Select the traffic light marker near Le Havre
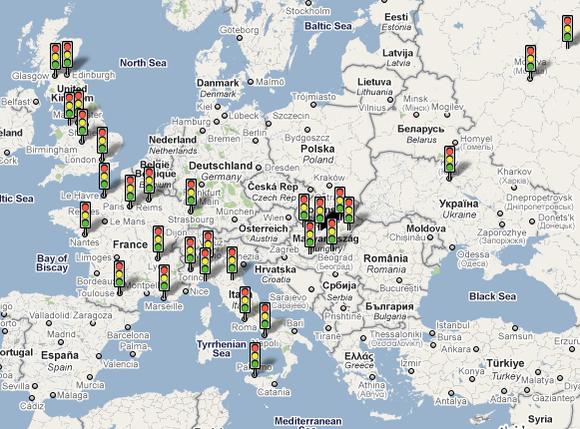This screenshot has height=429, width=580. pos(104,176)
